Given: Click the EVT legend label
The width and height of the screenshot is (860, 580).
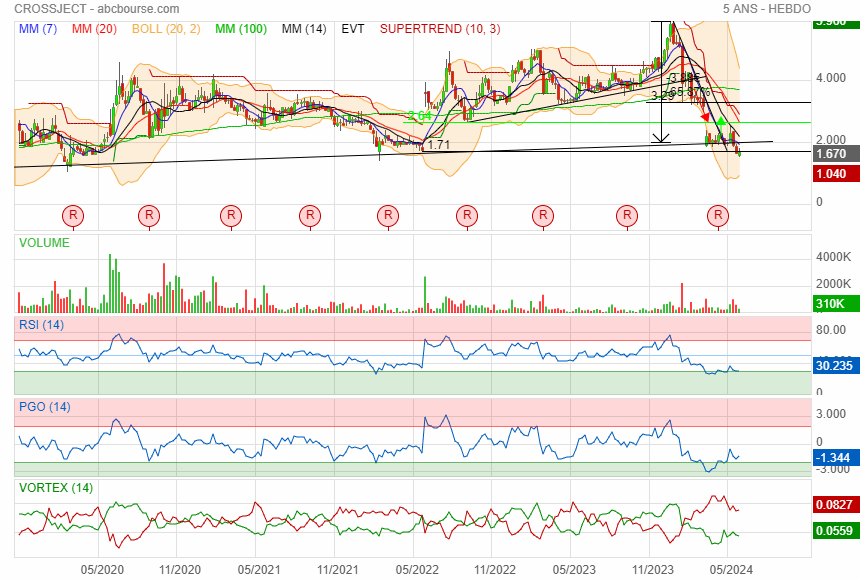Looking at the screenshot, I should [x=353, y=29].
